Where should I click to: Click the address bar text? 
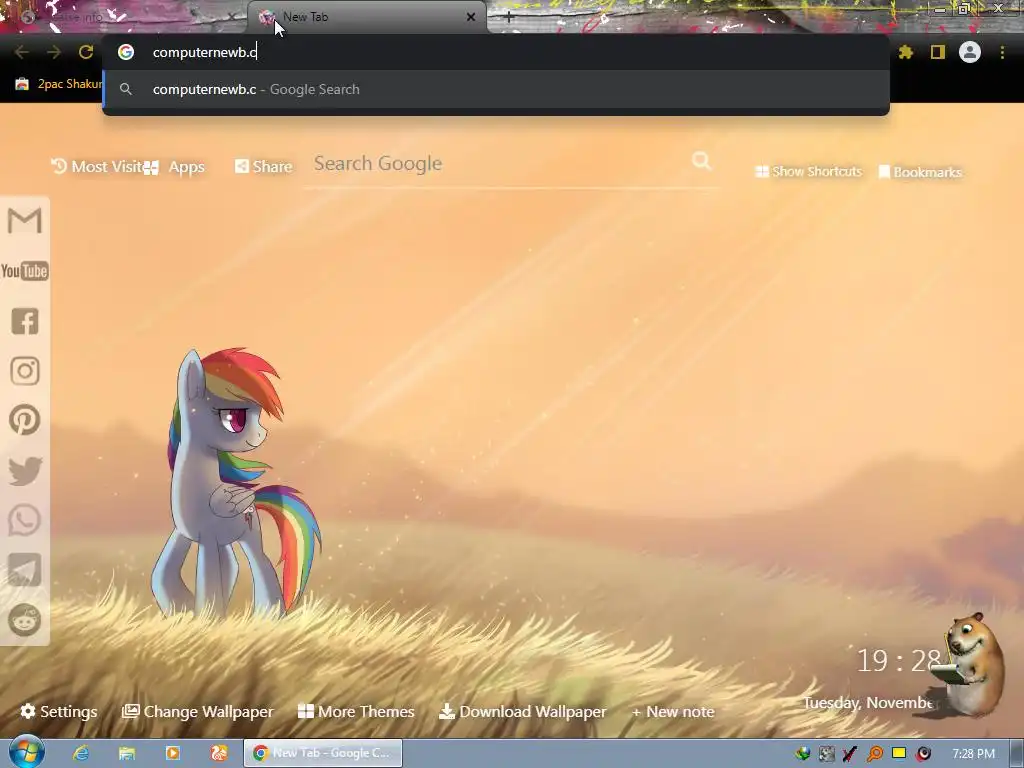point(204,52)
